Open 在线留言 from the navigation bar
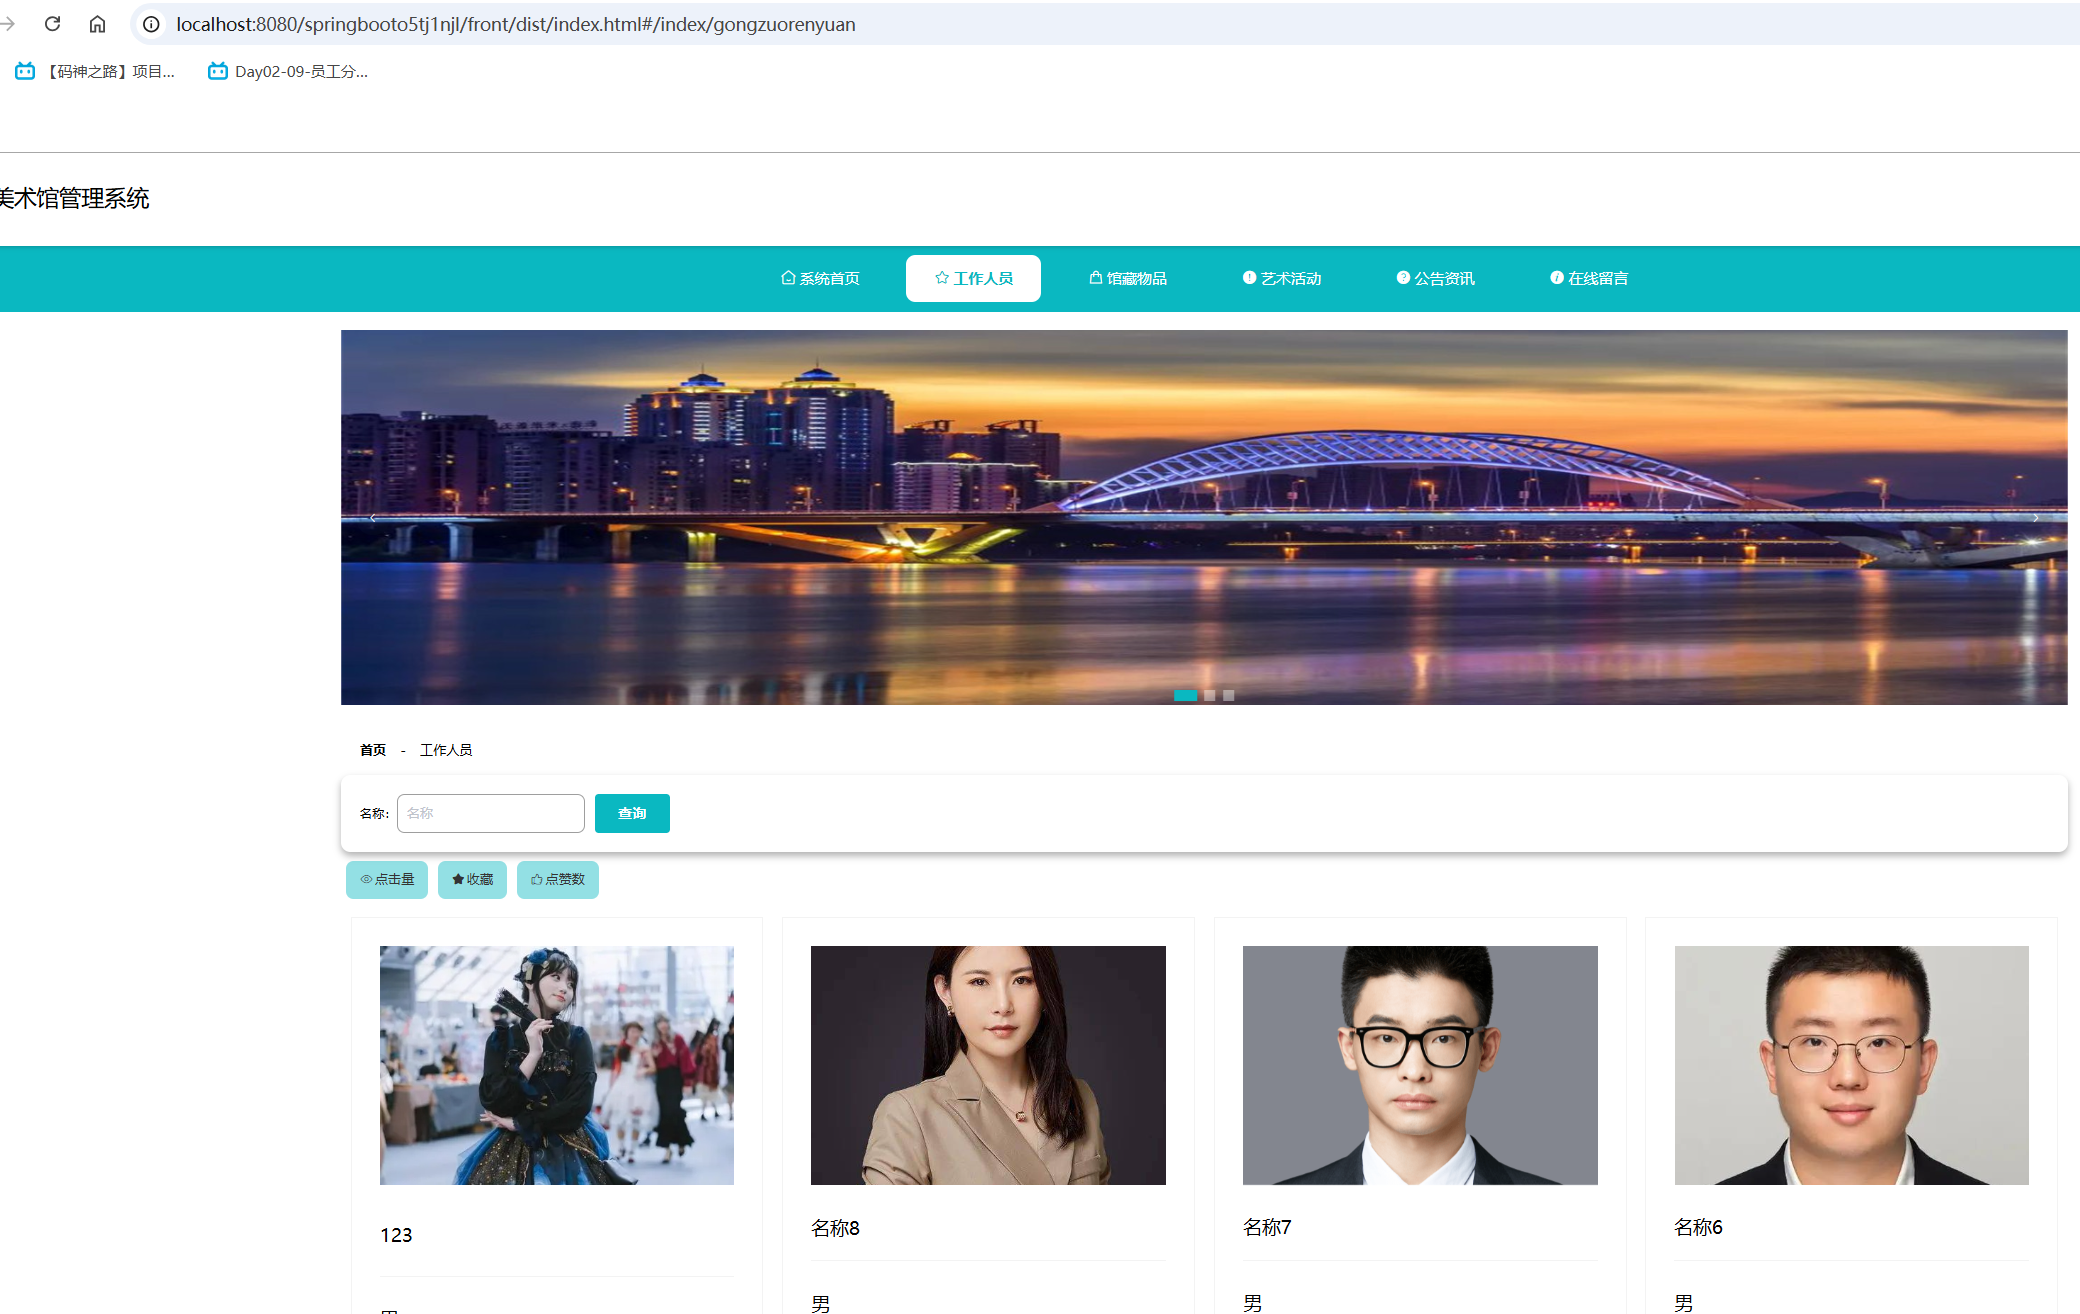The height and width of the screenshot is (1314, 2080). pyautogui.click(x=1589, y=278)
